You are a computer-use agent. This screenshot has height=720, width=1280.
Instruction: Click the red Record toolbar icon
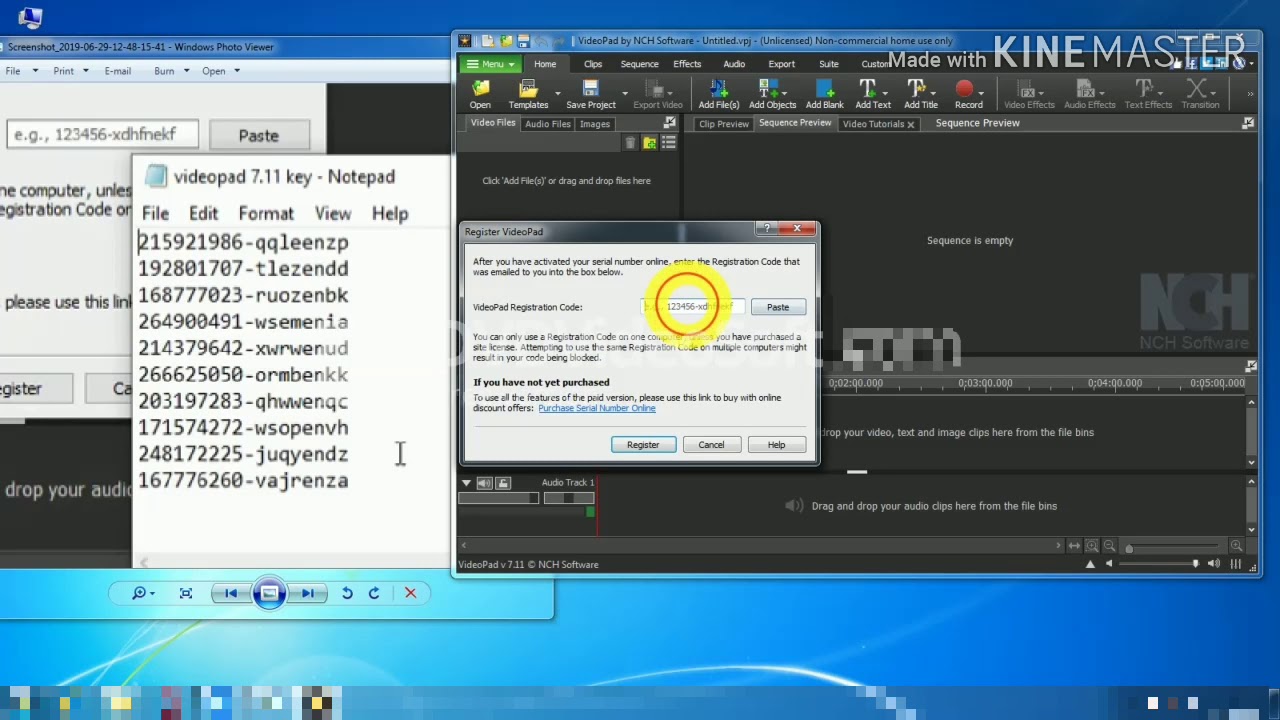965,89
